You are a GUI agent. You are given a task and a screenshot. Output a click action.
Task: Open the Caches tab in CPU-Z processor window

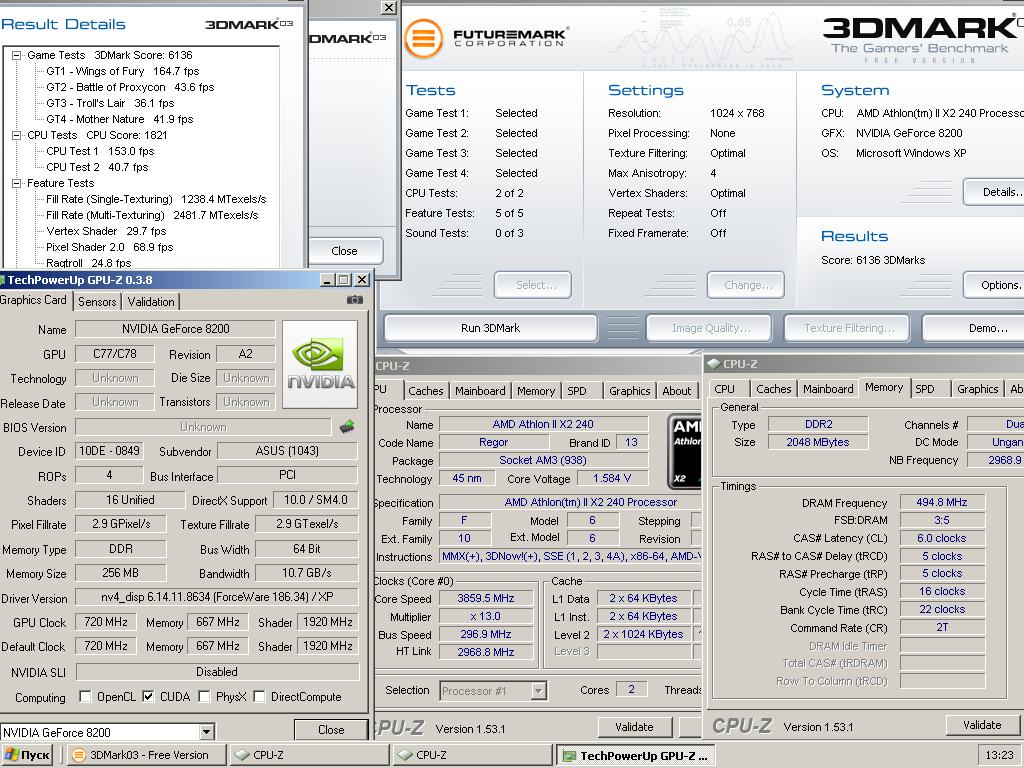pyautogui.click(x=426, y=391)
